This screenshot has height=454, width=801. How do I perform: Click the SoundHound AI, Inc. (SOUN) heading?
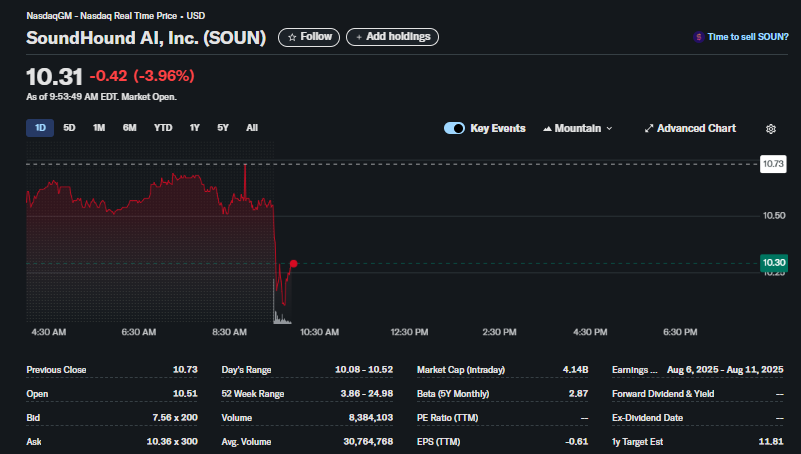(146, 38)
